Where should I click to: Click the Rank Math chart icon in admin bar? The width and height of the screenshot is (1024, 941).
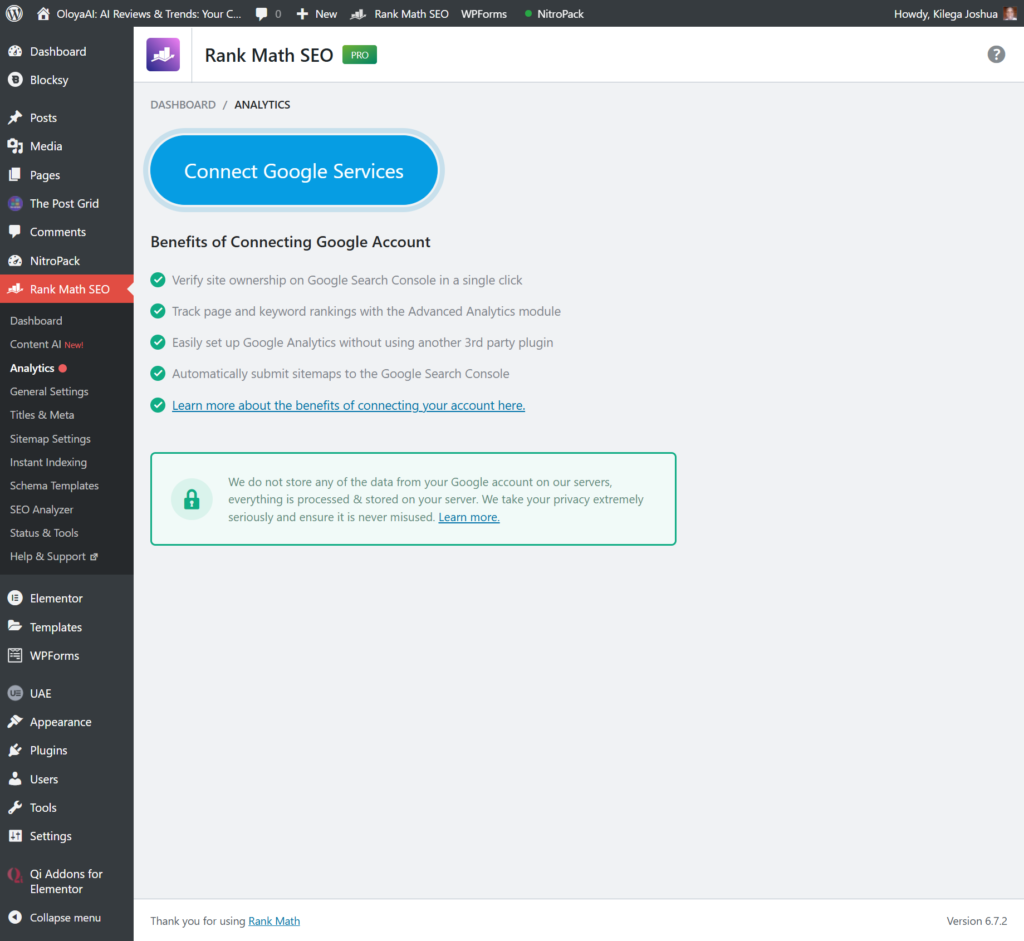pos(358,14)
